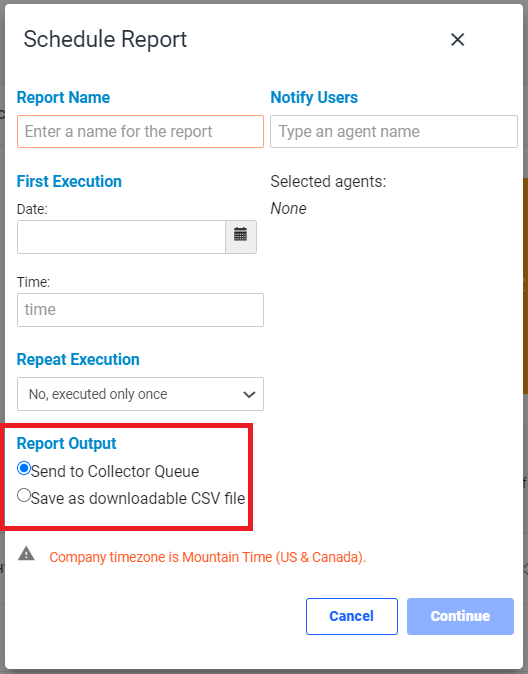Choose Save as downloadable CSV file radio
The height and width of the screenshot is (674, 528).
point(24,495)
